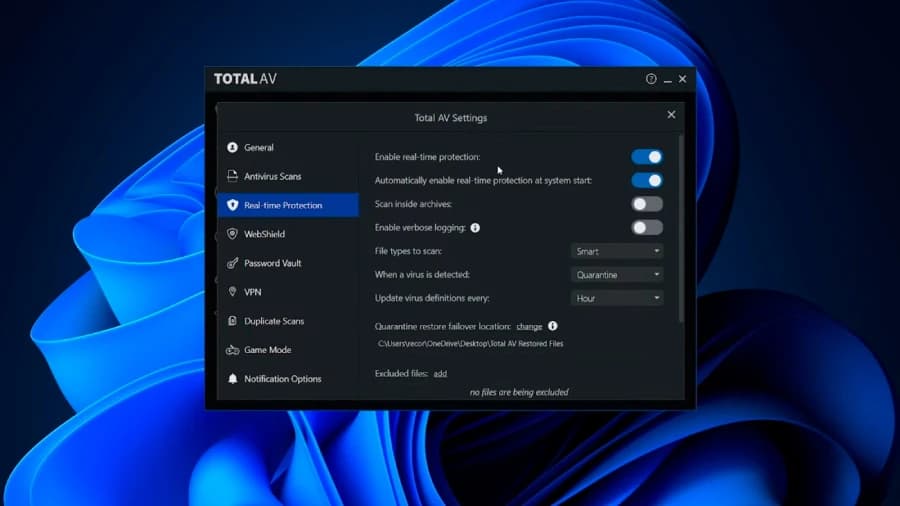Click info icon beside quarantine failover location
Viewport: 900px width, 506px height.
(x=552, y=326)
